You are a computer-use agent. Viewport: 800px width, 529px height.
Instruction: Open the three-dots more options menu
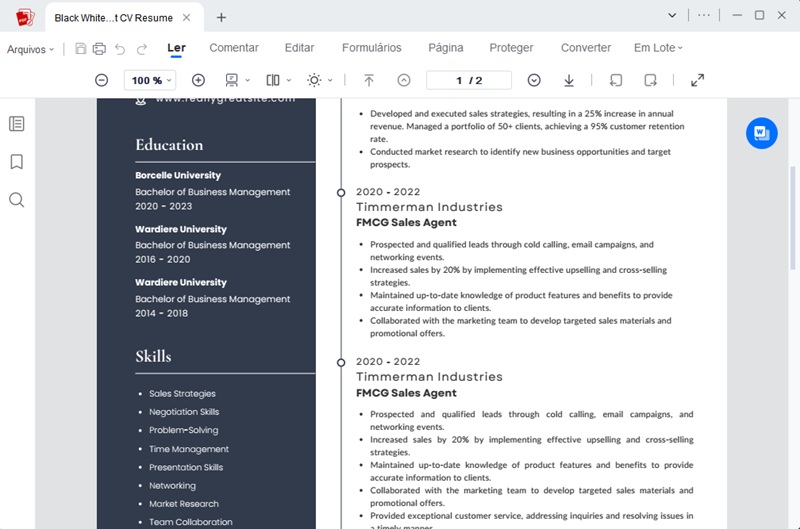click(x=704, y=15)
